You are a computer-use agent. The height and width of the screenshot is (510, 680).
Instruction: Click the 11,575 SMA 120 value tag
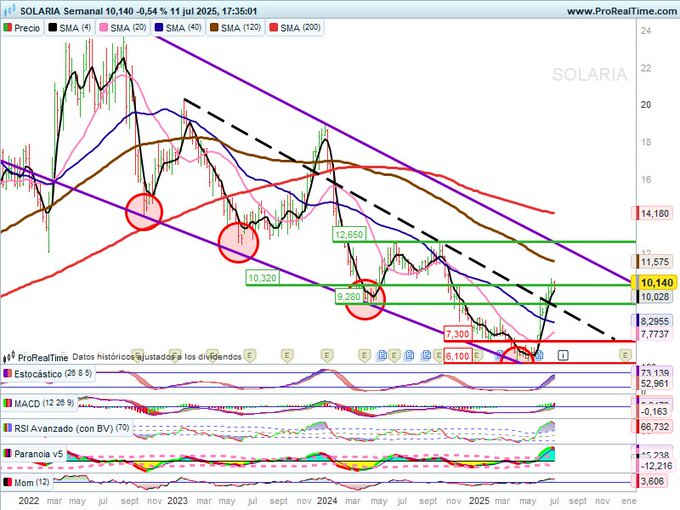(x=655, y=262)
